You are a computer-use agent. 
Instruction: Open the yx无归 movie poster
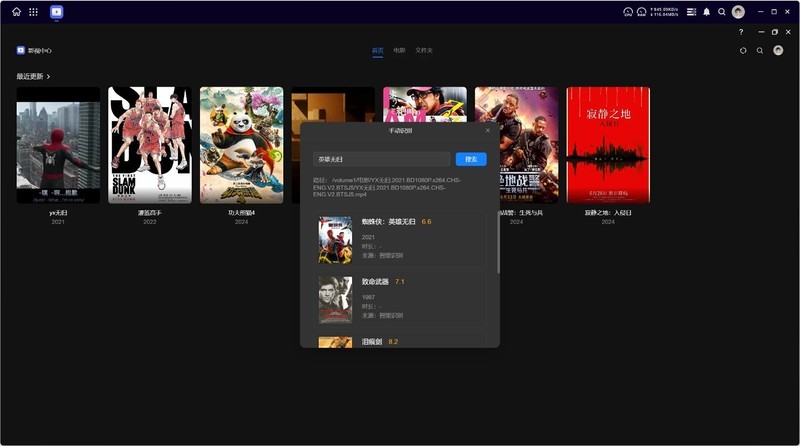tap(58, 145)
